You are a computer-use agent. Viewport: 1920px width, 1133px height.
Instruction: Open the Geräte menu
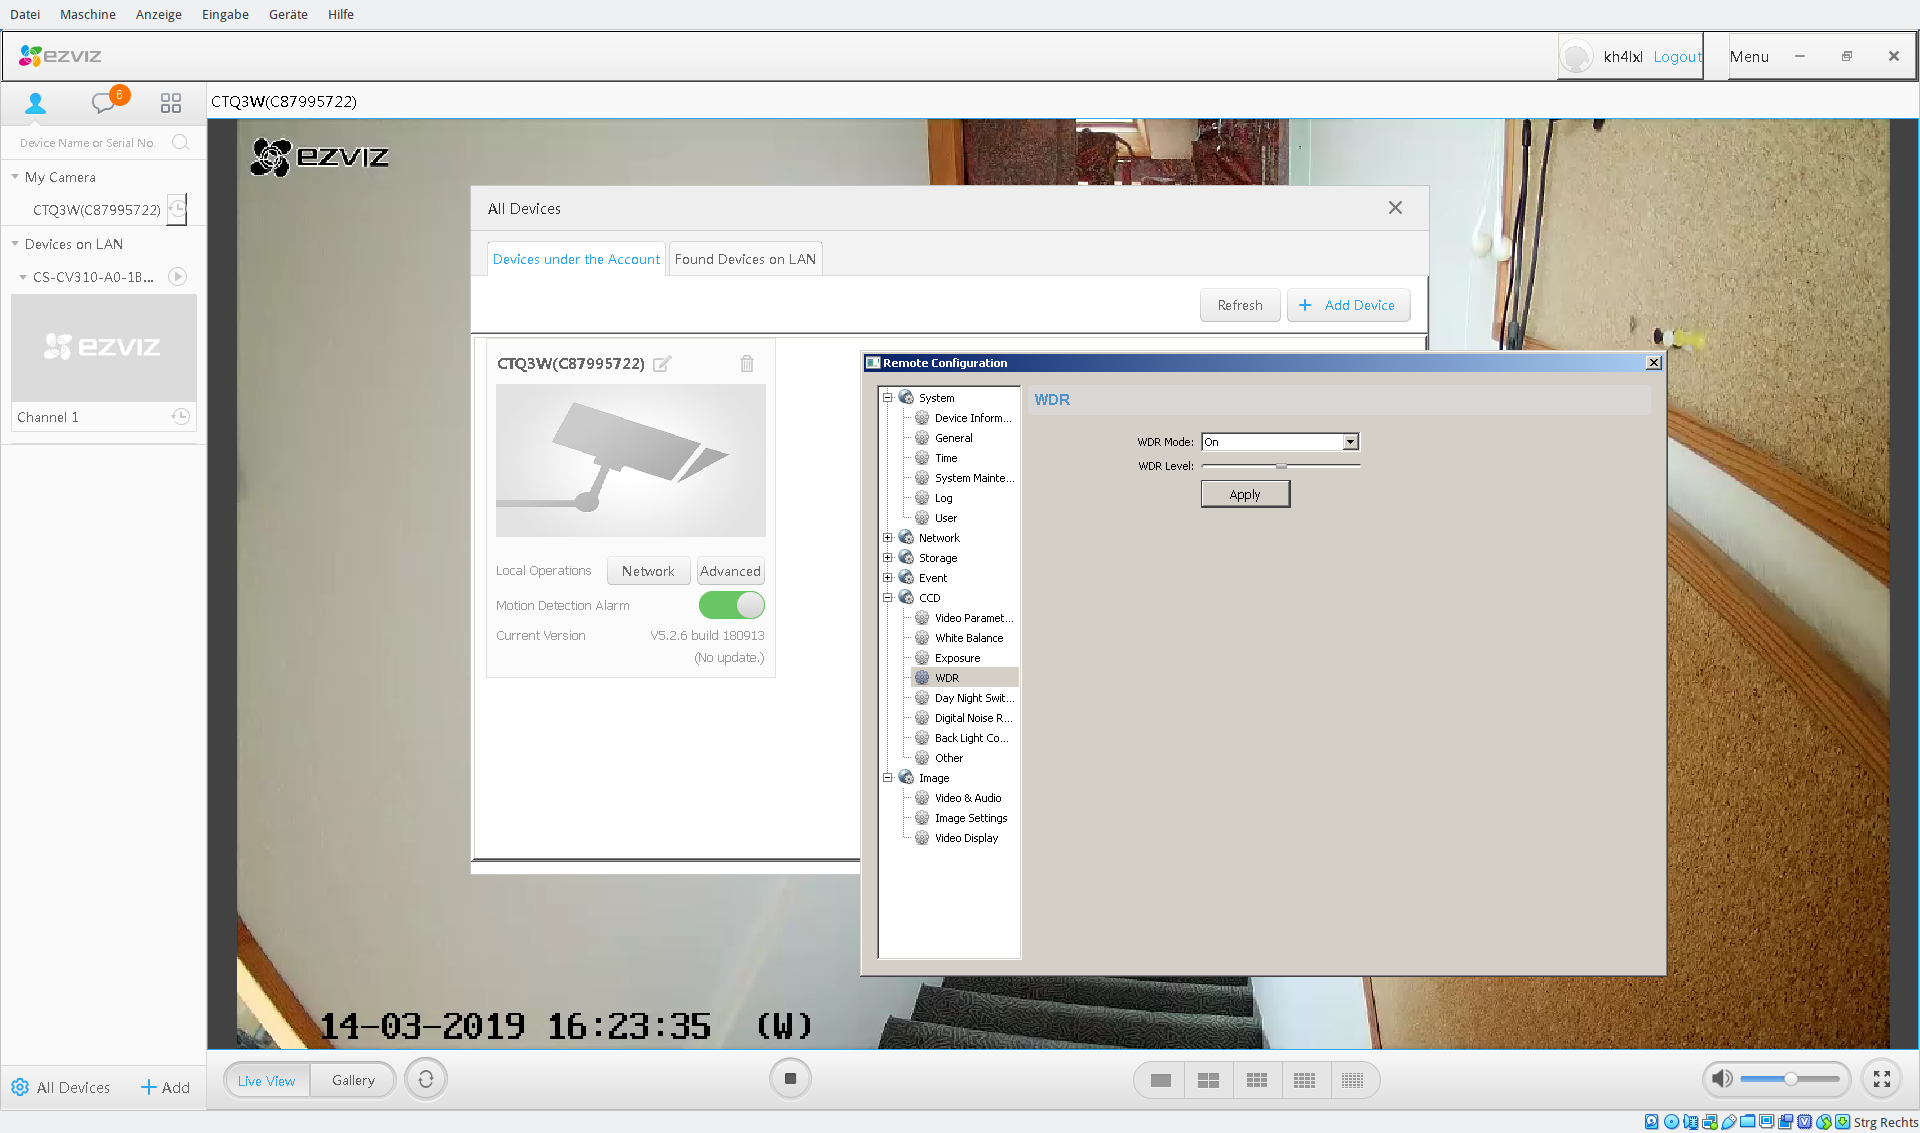(x=288, y=14)
